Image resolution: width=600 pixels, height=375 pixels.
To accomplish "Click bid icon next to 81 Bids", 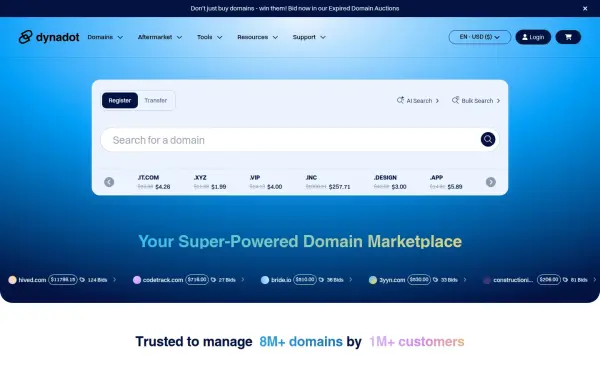I will coord(565,280).
